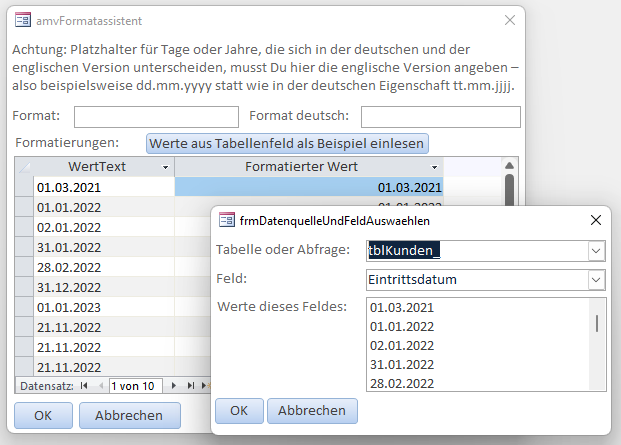Go to previous record in navigation bar
The width and height of the screenshot is (621, 445).
(x=101, y=386)
